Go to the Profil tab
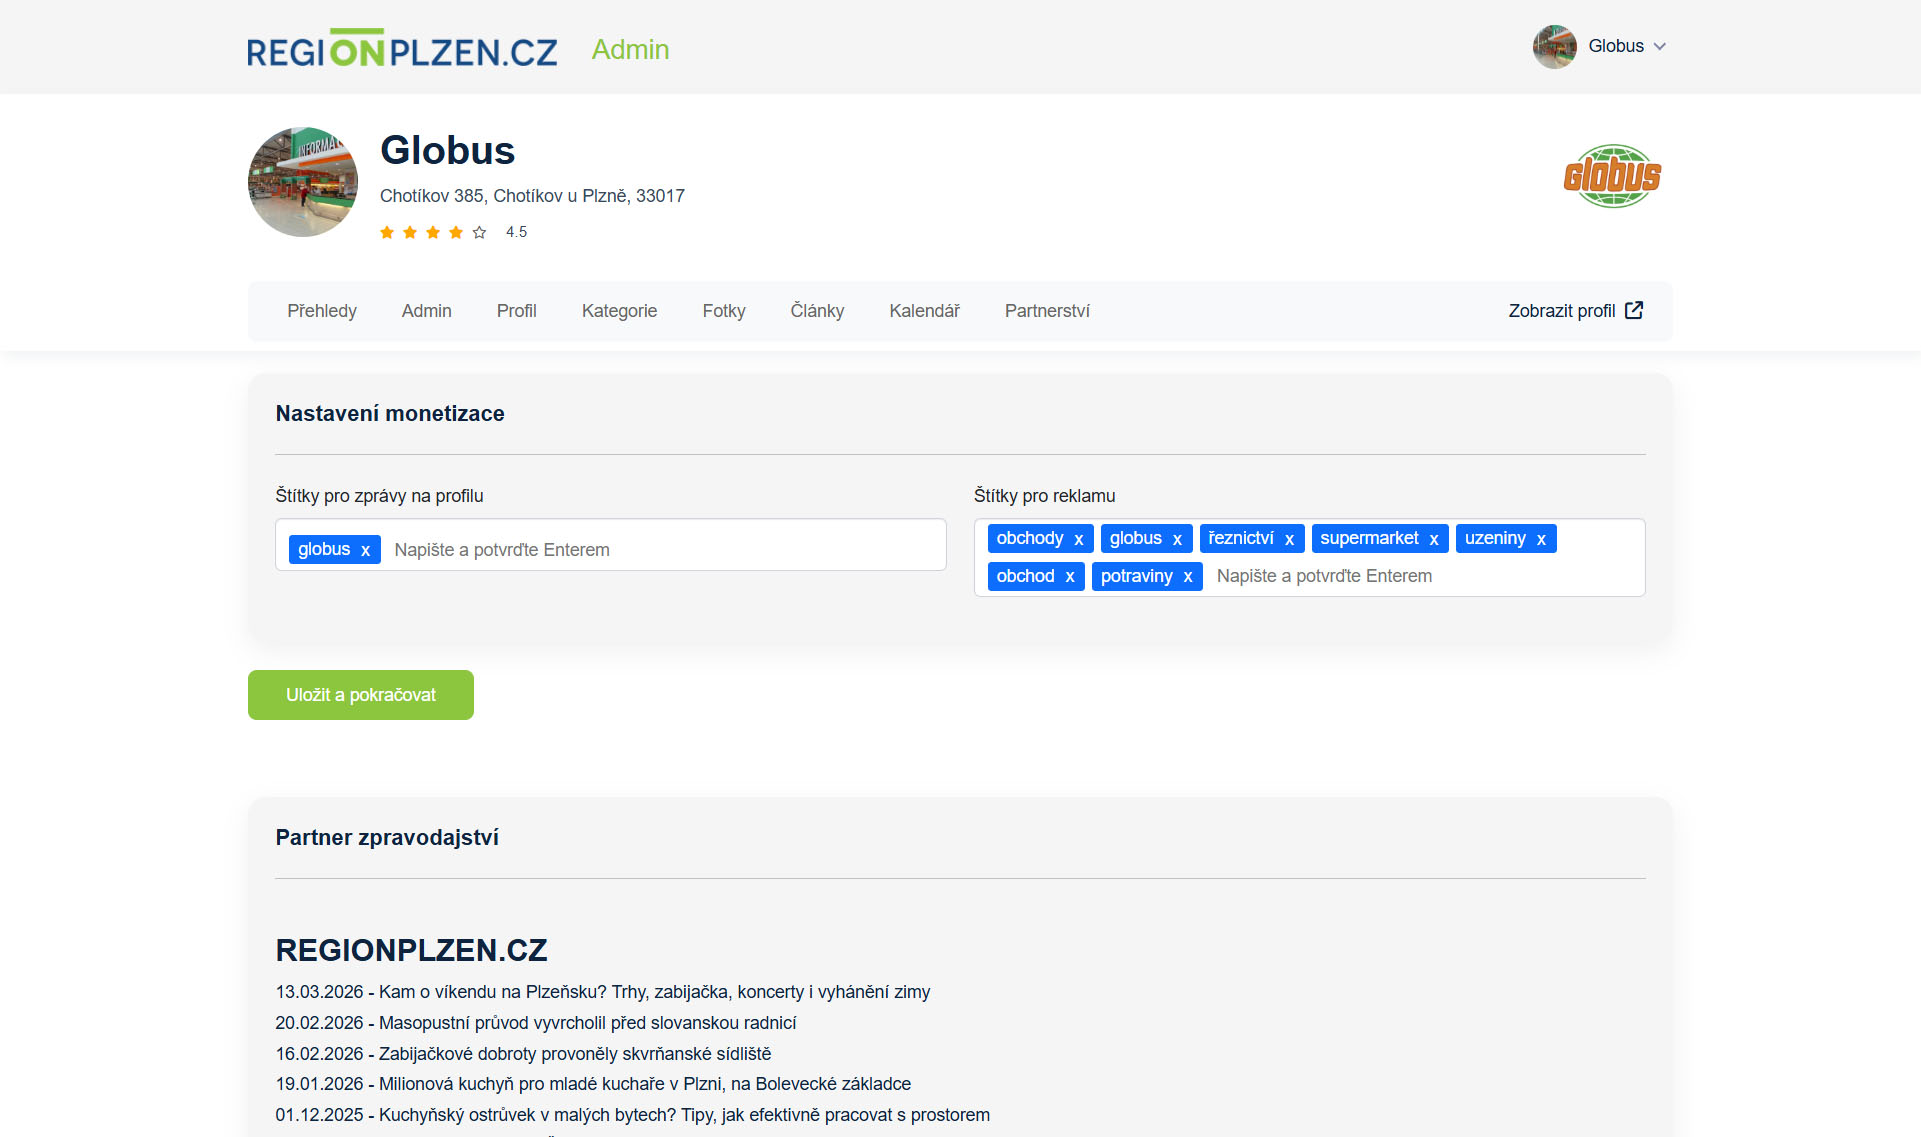This screenshot has height=1137, width=1921. click(517, 311)
